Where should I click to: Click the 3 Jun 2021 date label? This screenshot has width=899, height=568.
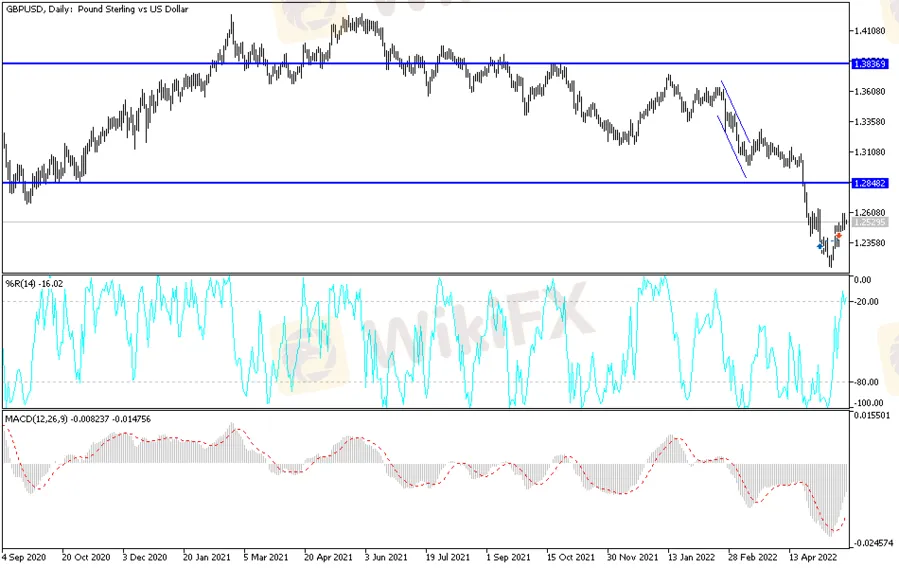[x=387, y=557]
